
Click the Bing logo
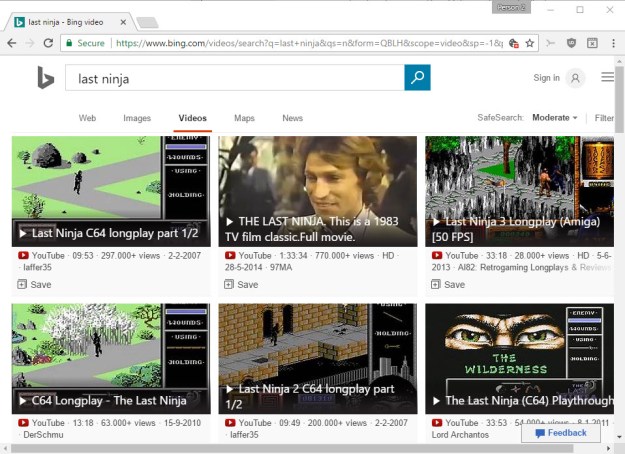[45, 77]
